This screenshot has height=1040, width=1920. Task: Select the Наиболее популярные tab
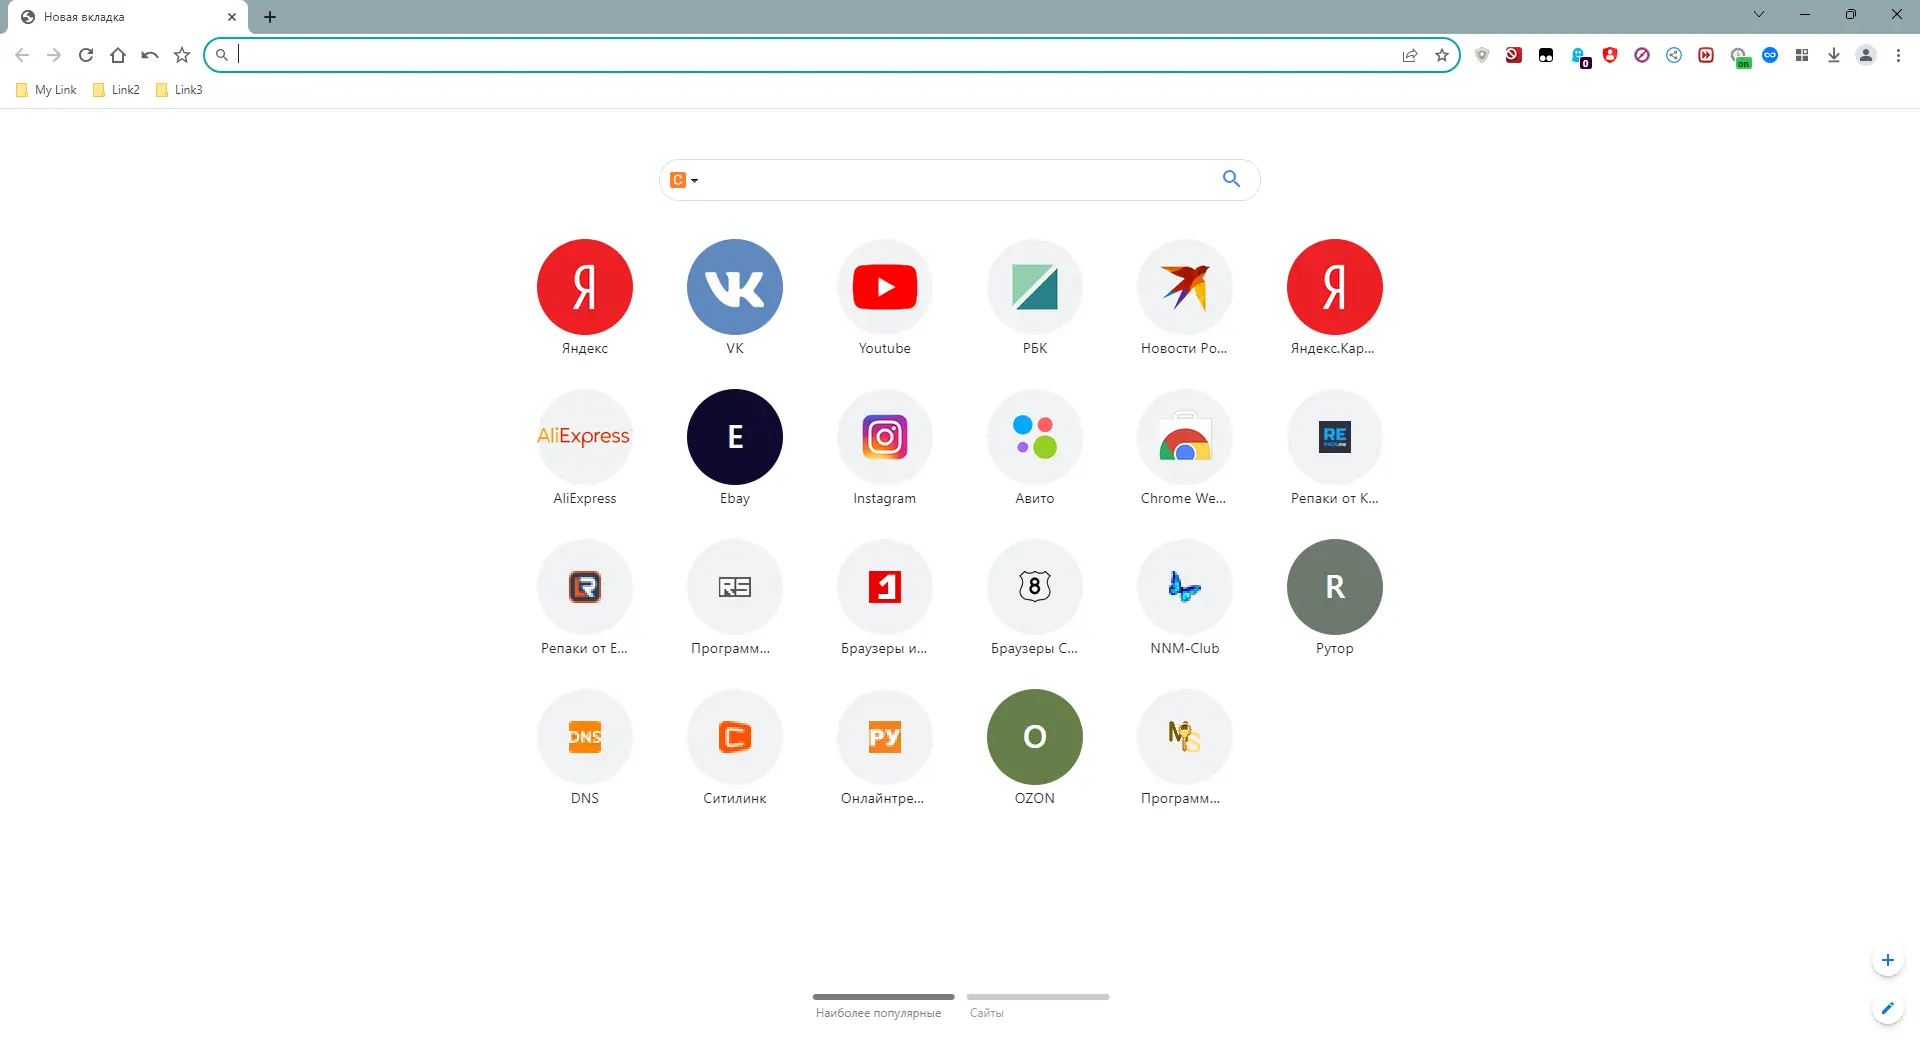click(x=878, y=1012)
